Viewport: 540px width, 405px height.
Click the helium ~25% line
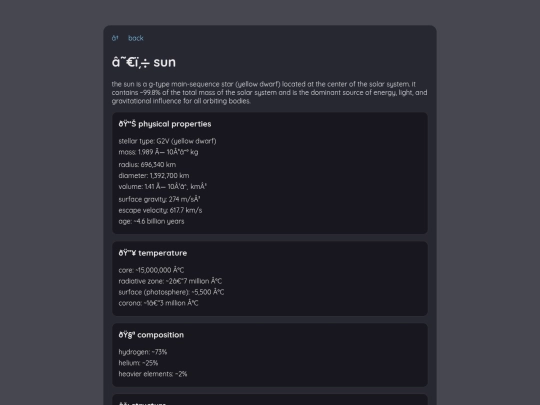[x=138, y=363]
